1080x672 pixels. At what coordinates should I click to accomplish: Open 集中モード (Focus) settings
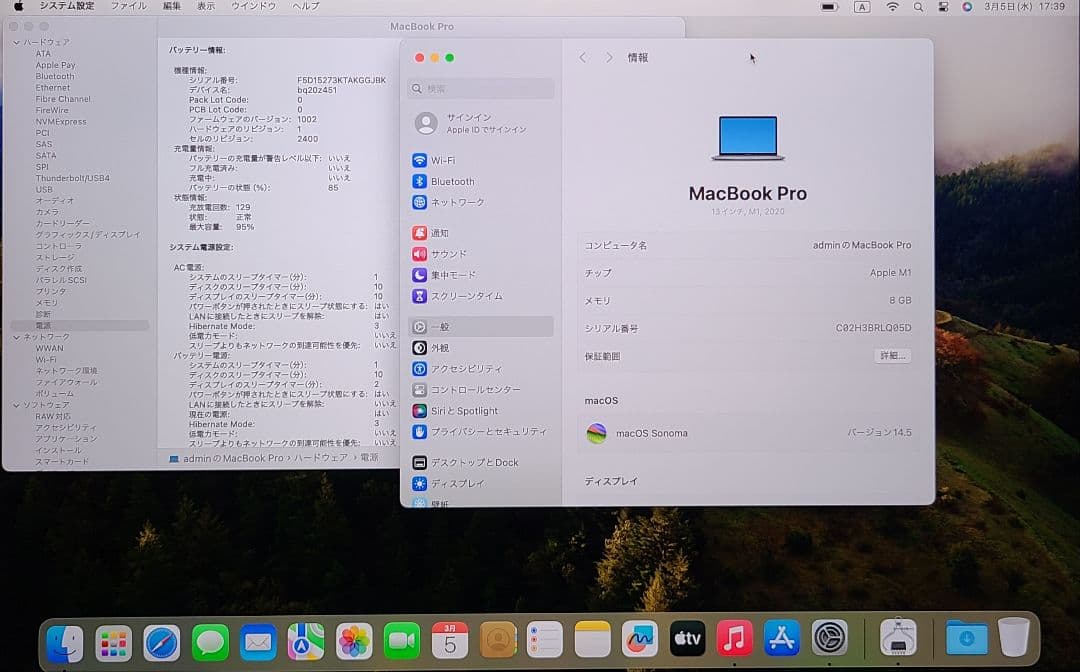pos(451,273)
